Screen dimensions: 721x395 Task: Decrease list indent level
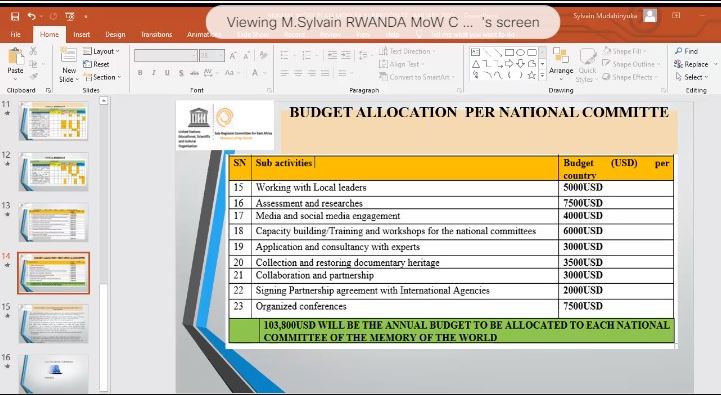coord(332,56)
